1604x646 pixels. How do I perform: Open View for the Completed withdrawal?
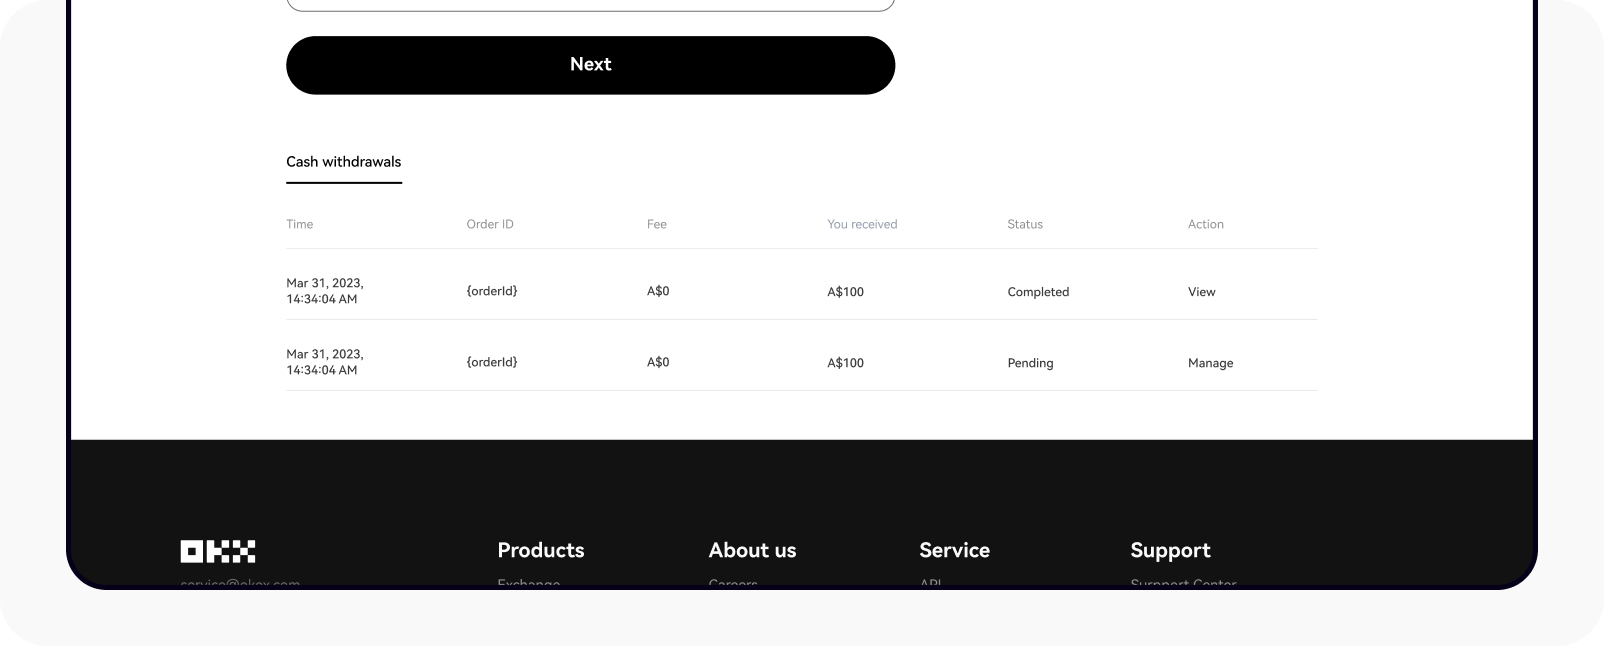(x=1201, y=292)
